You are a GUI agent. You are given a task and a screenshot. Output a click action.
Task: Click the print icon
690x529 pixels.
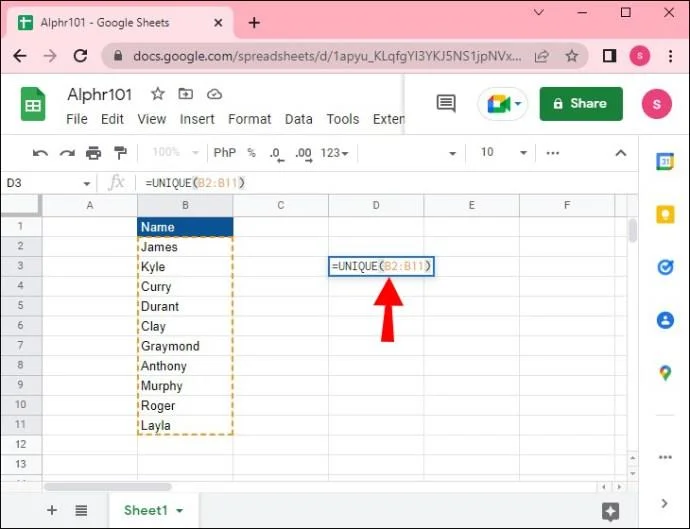[x=93, y=153]
